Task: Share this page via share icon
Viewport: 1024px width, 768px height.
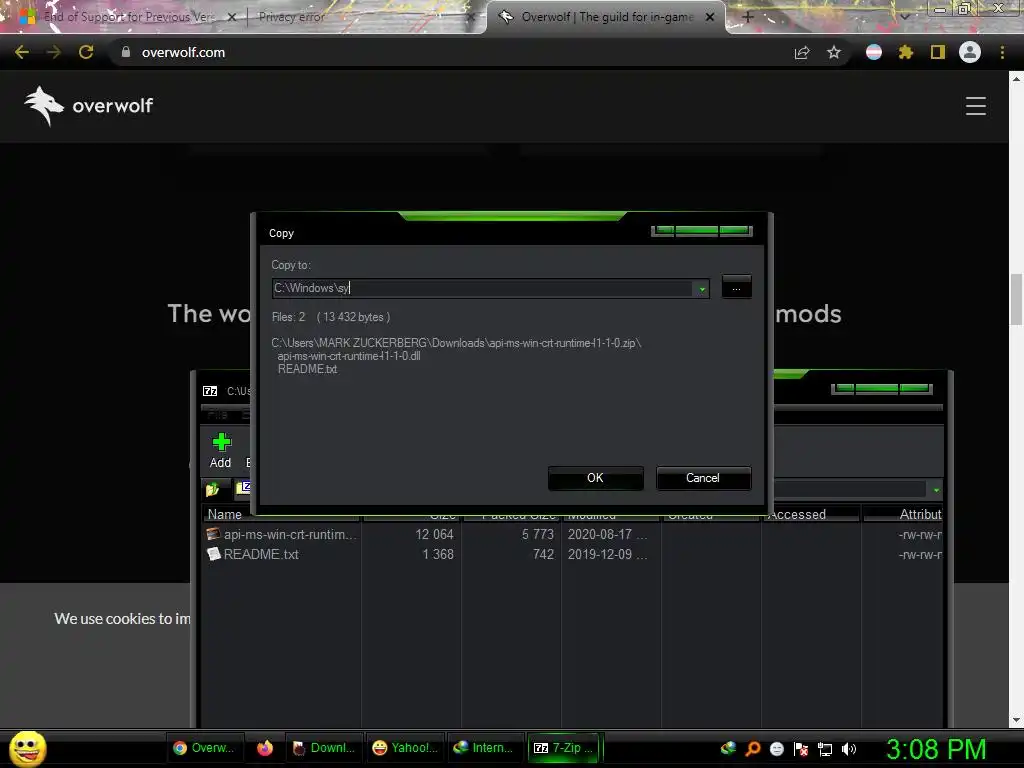Action: point(802,52)
